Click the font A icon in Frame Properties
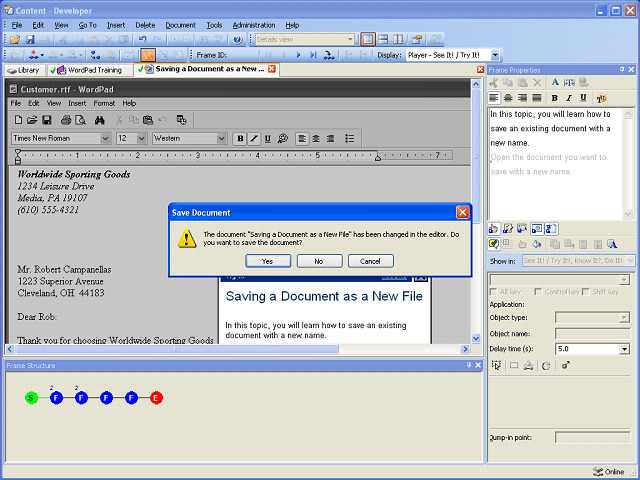The width and height of the screenshot is (640, 480). coord(555,82)
